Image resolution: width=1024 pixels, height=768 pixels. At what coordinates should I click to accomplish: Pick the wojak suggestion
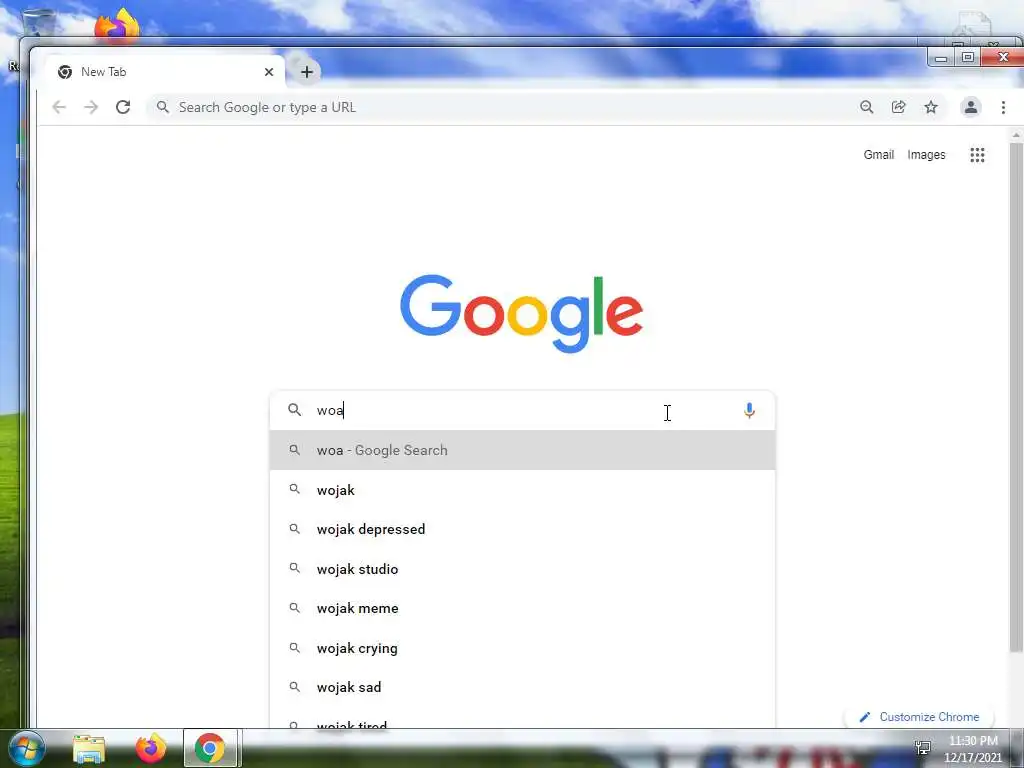pyautogui.click(x=522, y=490)
